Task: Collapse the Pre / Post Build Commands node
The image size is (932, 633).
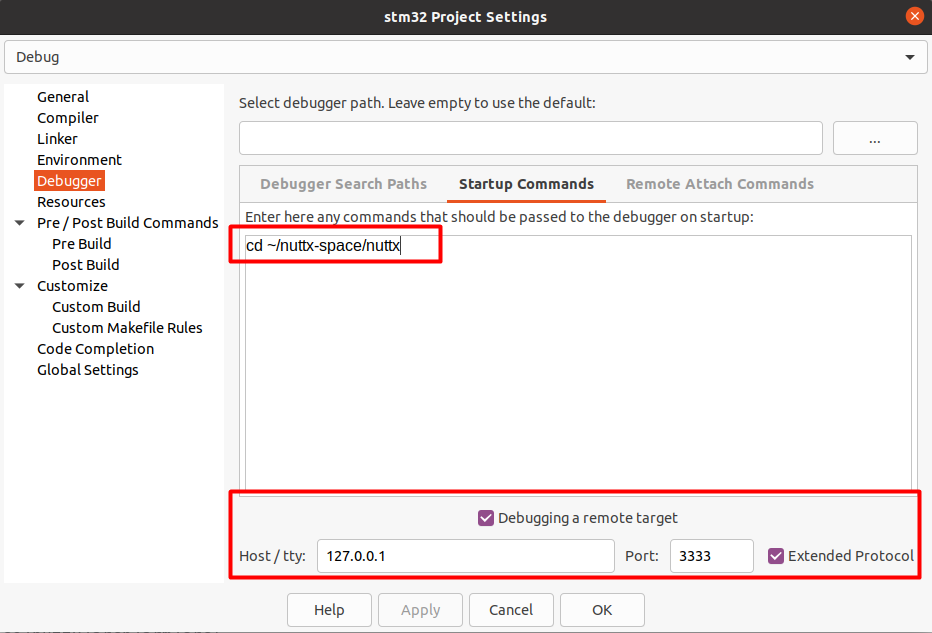Action: pyautogui.click(x=20, y=223)
